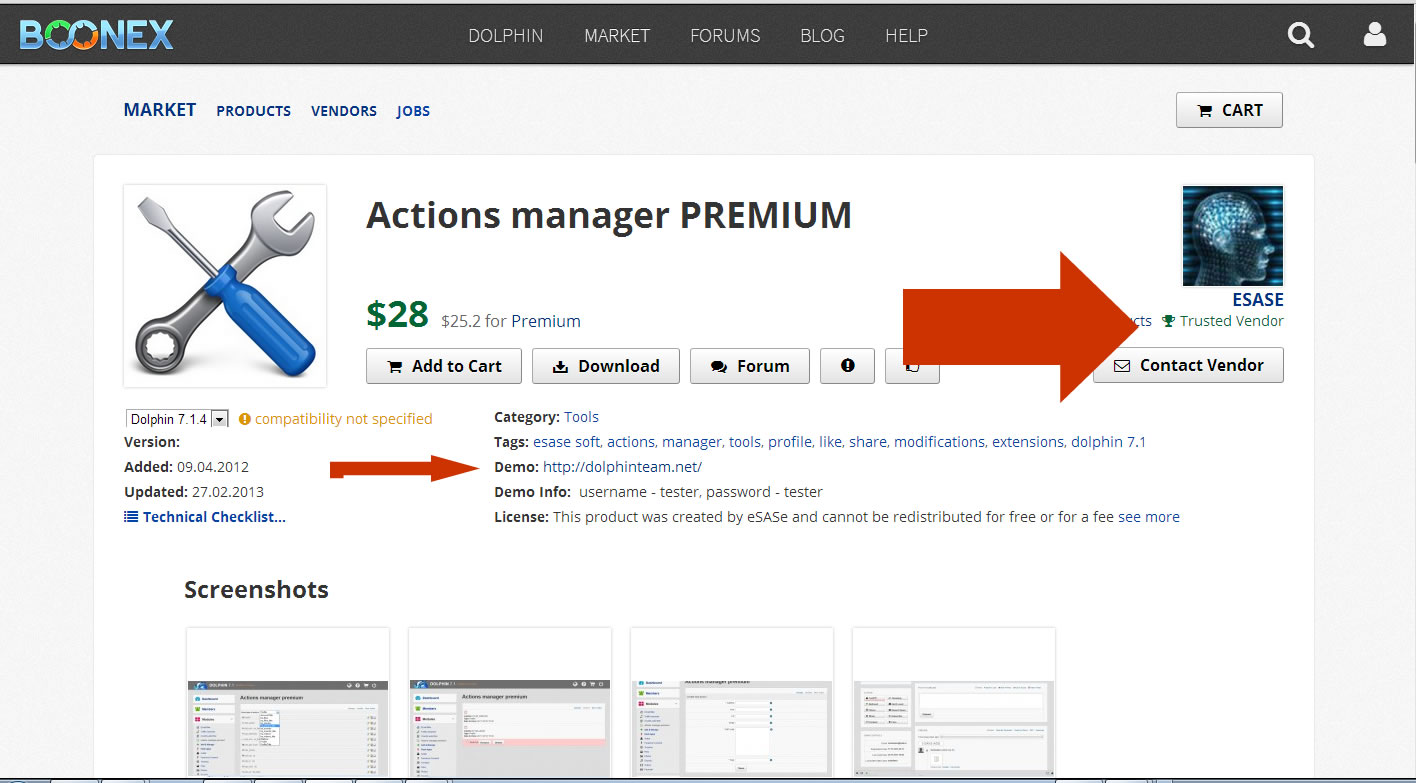Switch to the Vendors tab
Screen dimensions: 1416x783
pos(343,111)
